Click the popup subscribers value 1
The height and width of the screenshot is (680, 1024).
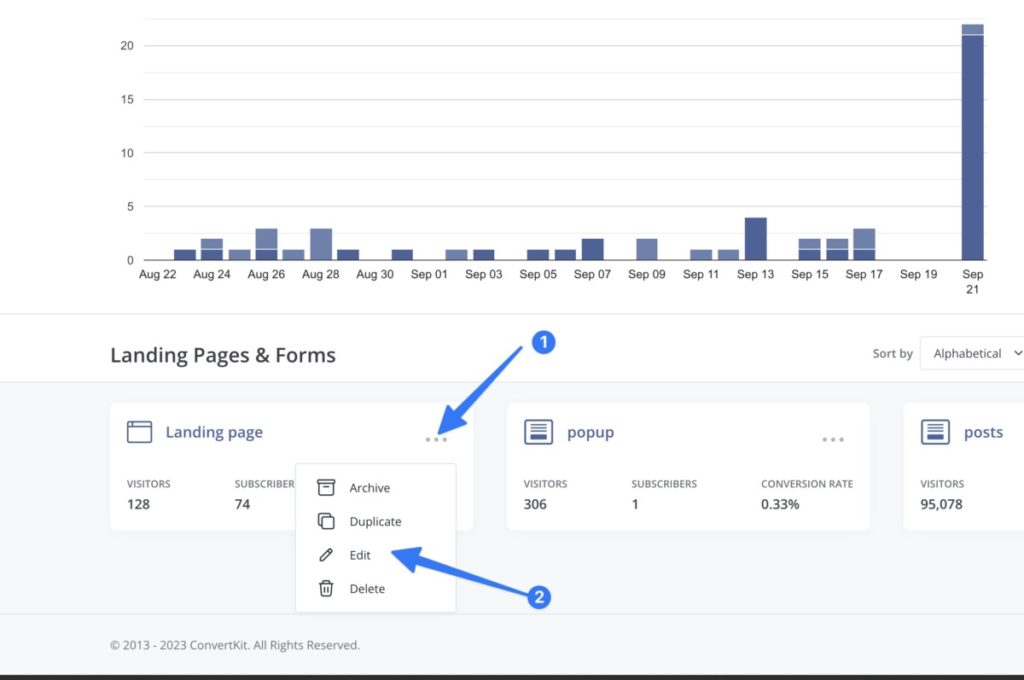pos(635,504)
